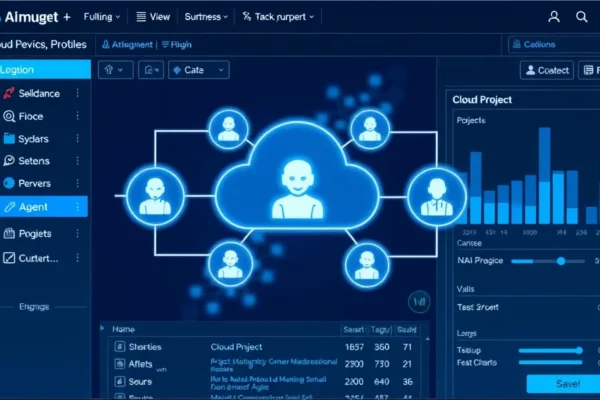600x400 pixels.
Task: Select the Agent sidebar item
Action: coord(44,207)
